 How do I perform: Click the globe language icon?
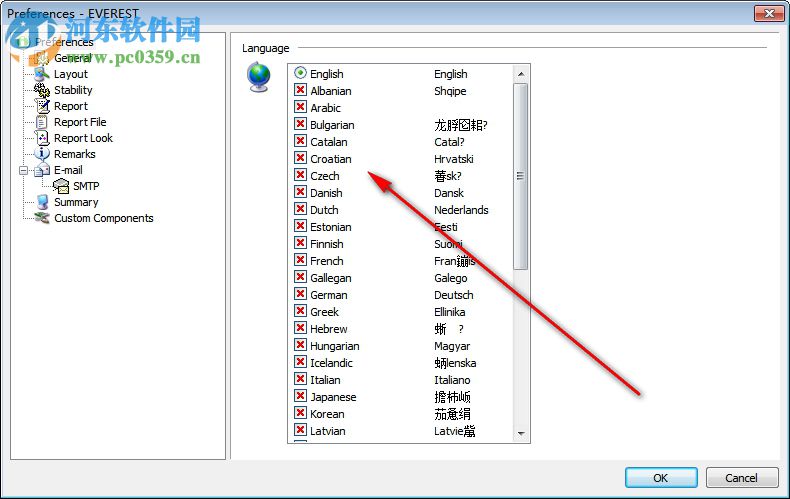(258, 77)
